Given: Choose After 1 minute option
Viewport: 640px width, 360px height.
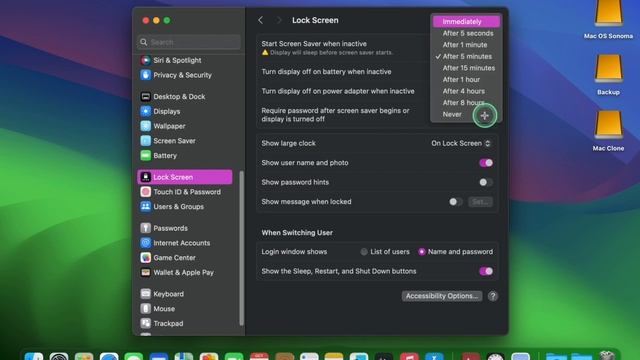Looking at the screenshot, I should tap(466, 45).
